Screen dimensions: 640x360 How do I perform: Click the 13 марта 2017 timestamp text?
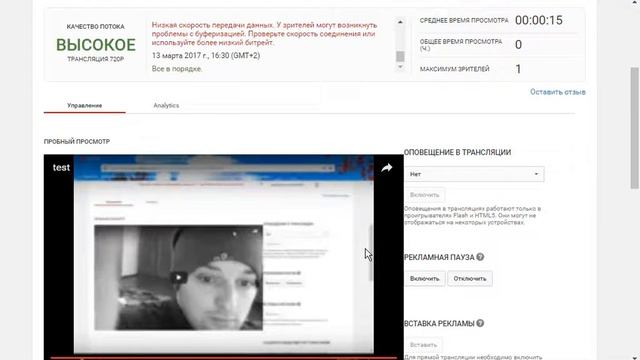[x=206, y=55]
